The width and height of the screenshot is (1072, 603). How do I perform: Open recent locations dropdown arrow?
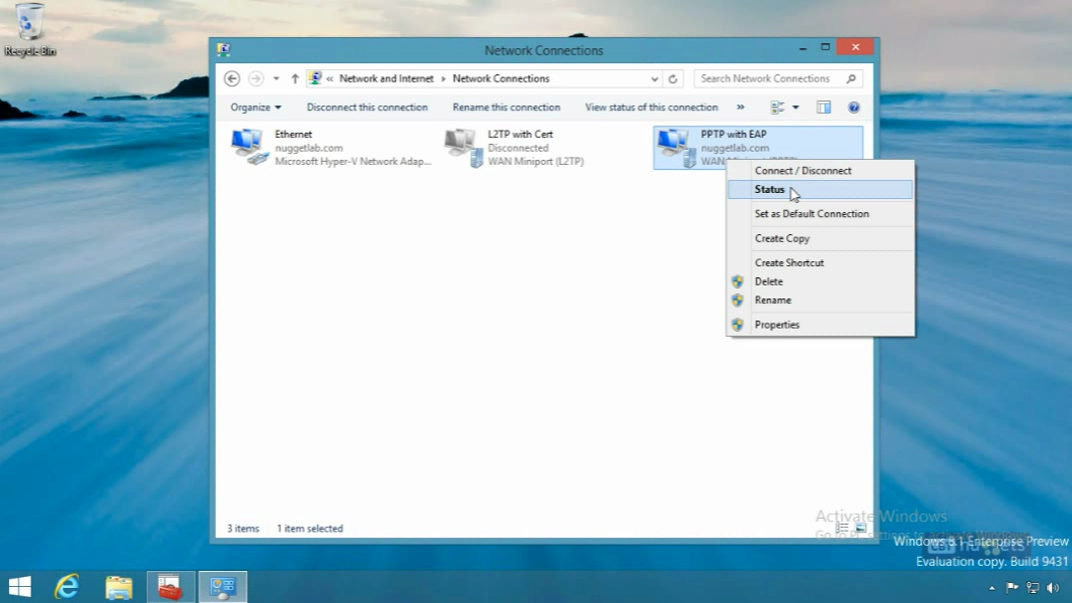(276, 79)
